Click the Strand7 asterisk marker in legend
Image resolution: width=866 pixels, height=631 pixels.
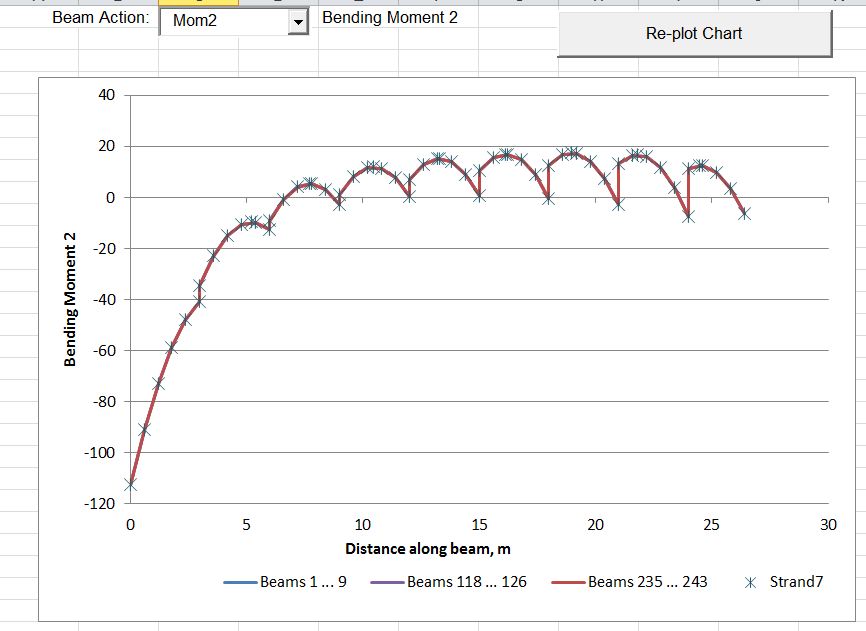[x=750, y=582]
